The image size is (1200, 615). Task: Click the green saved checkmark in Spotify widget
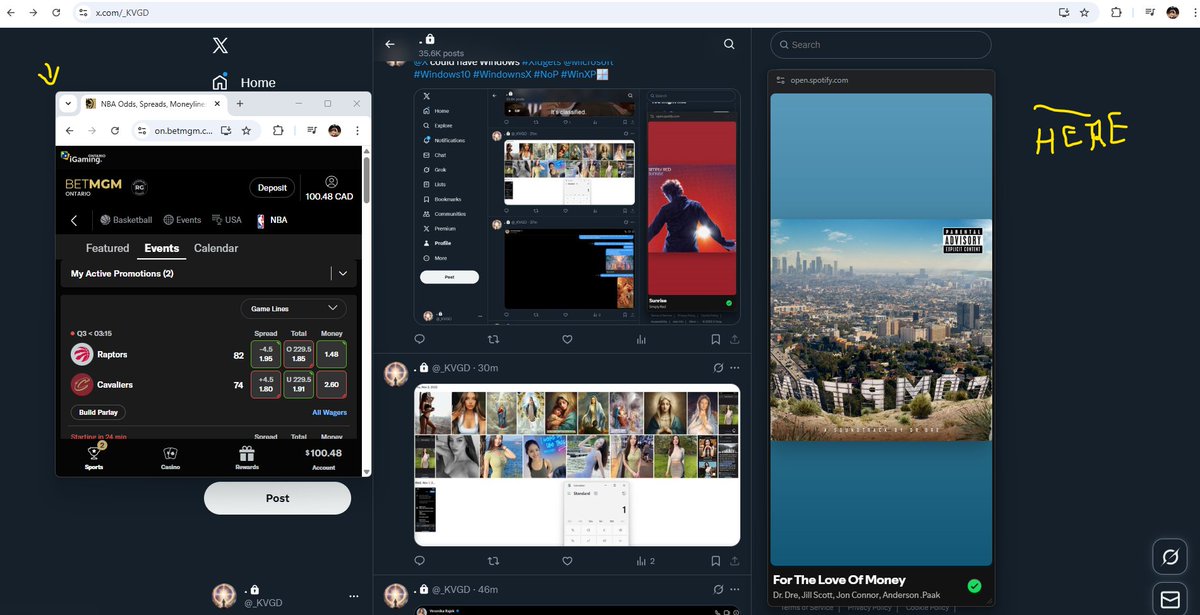[974, 586]
